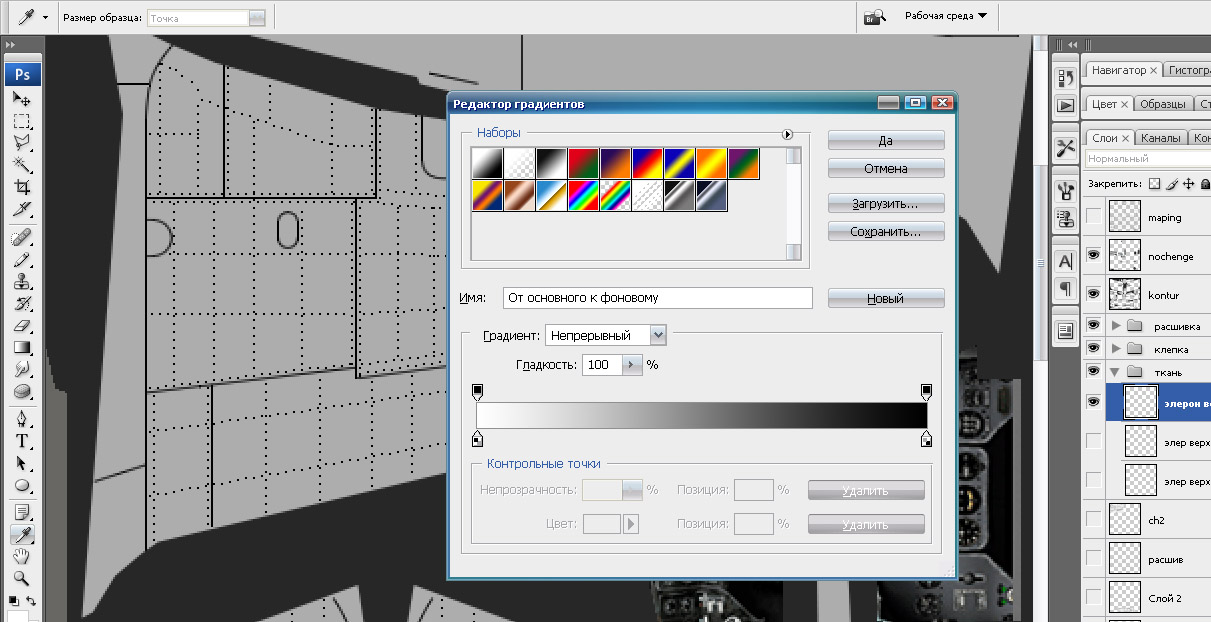The image size is (1211, 622).
Task: Collapse the ткань layer group
Action: tap(1116, 372)
